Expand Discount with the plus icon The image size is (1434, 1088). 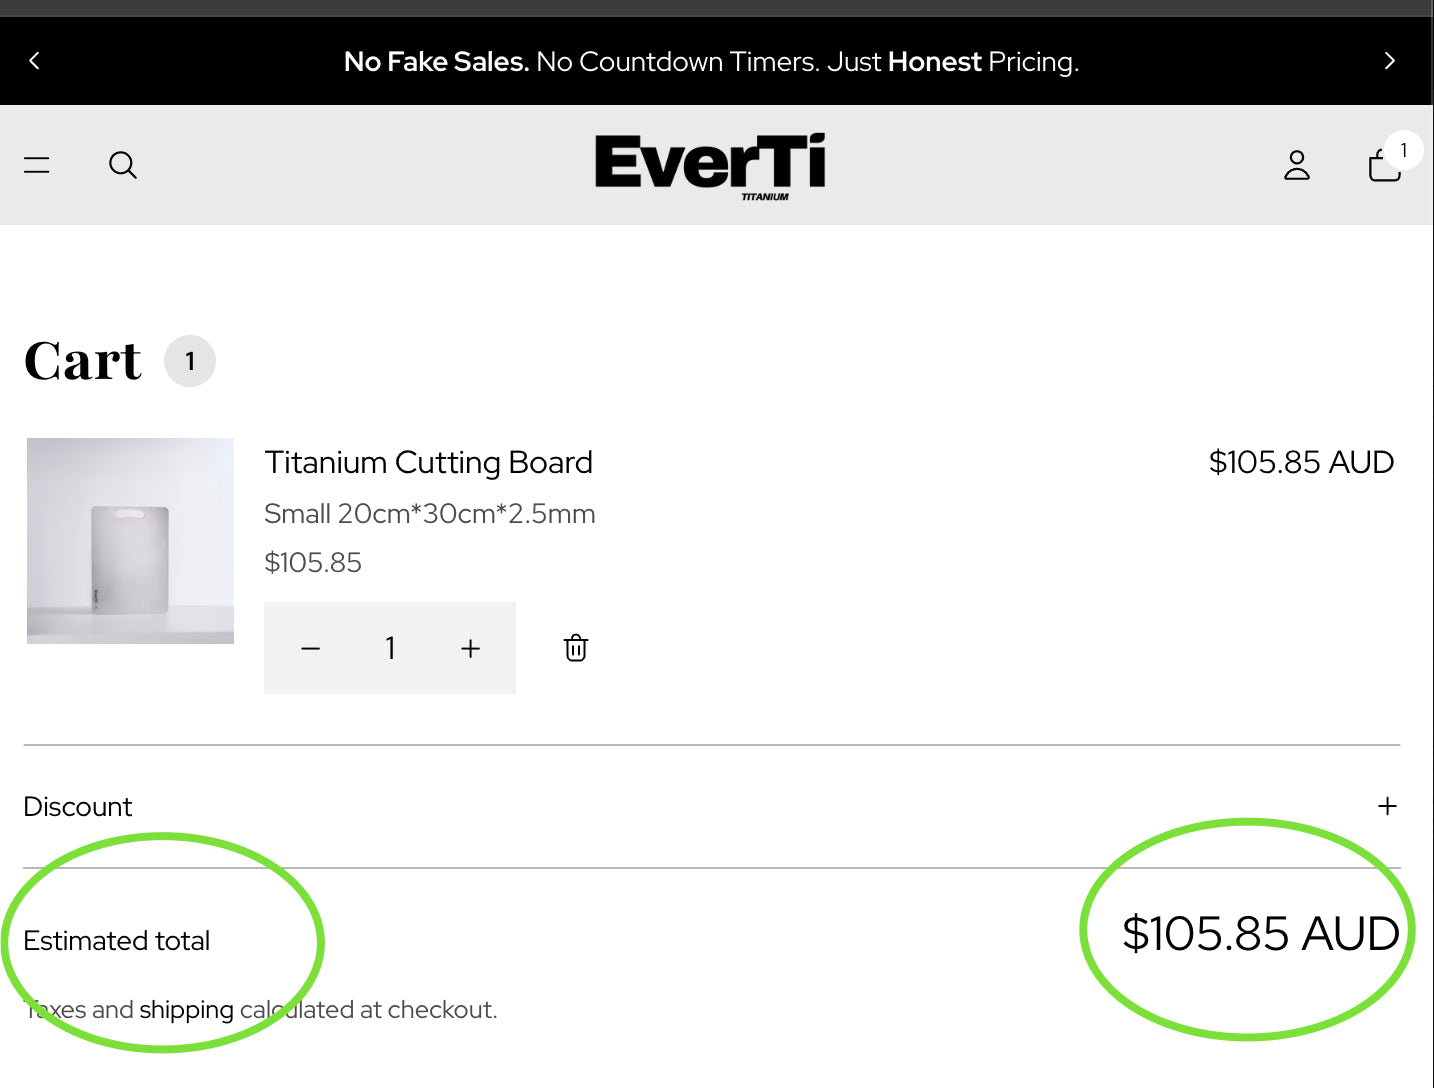1387,806
